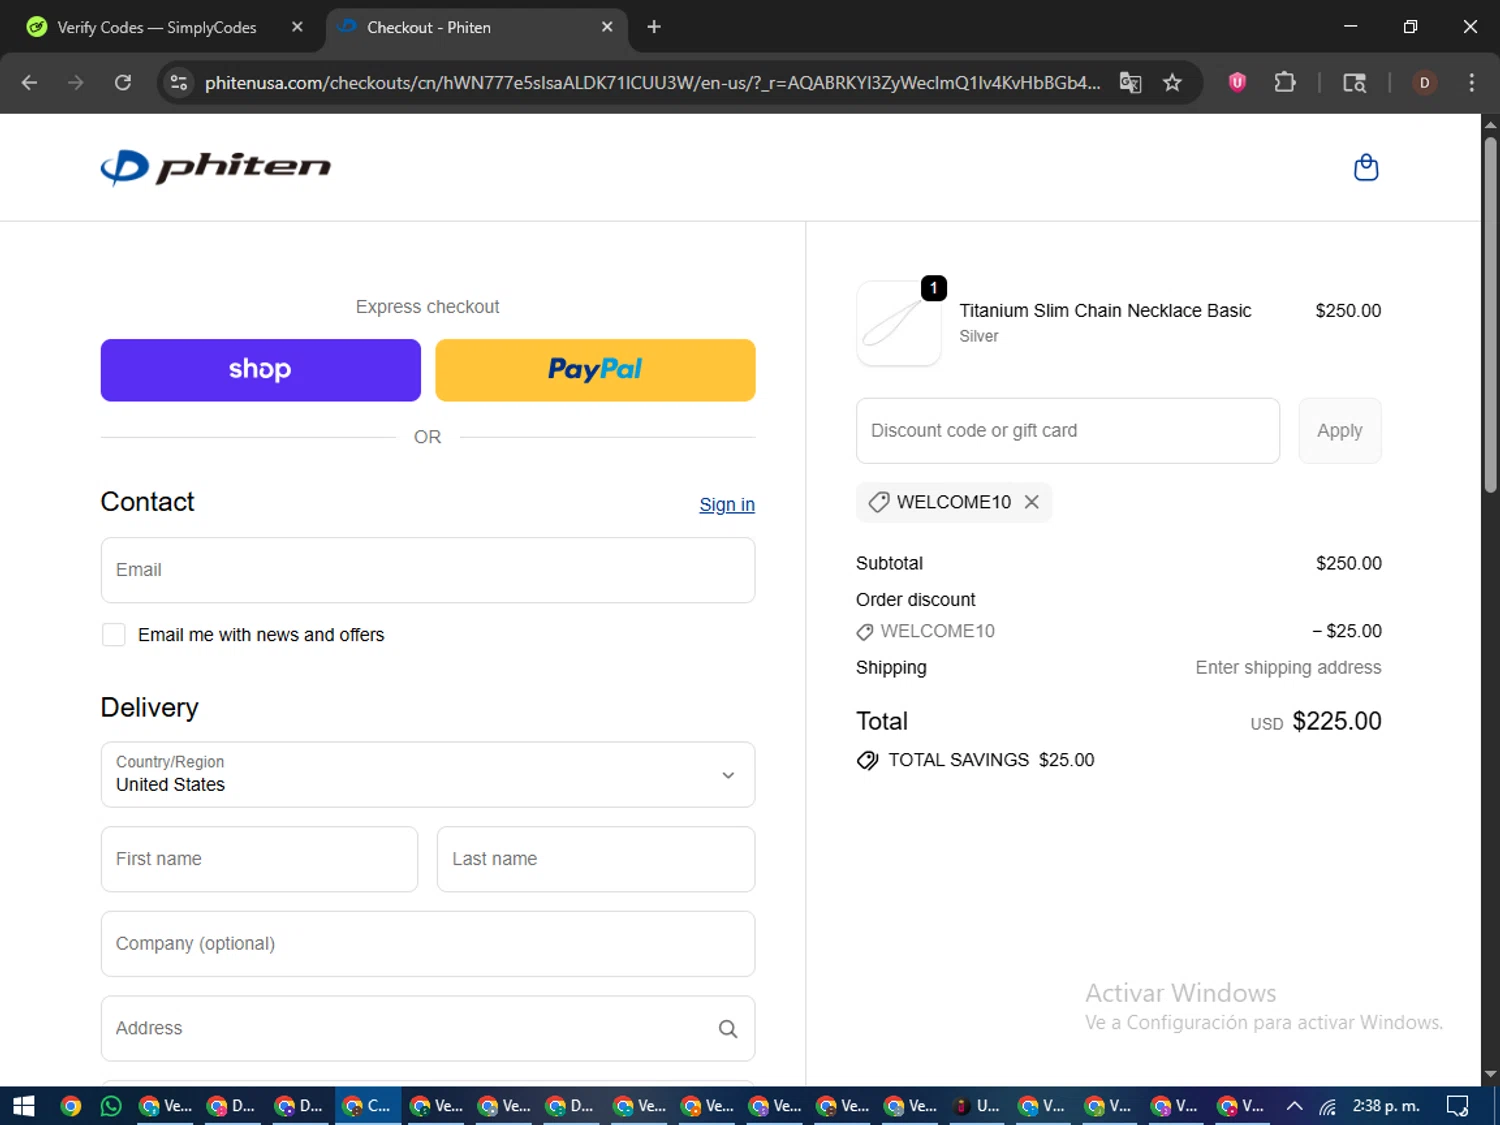1500x1125 pixels.
Task: Click the browser address bar URL
Action: click(652, 83)
